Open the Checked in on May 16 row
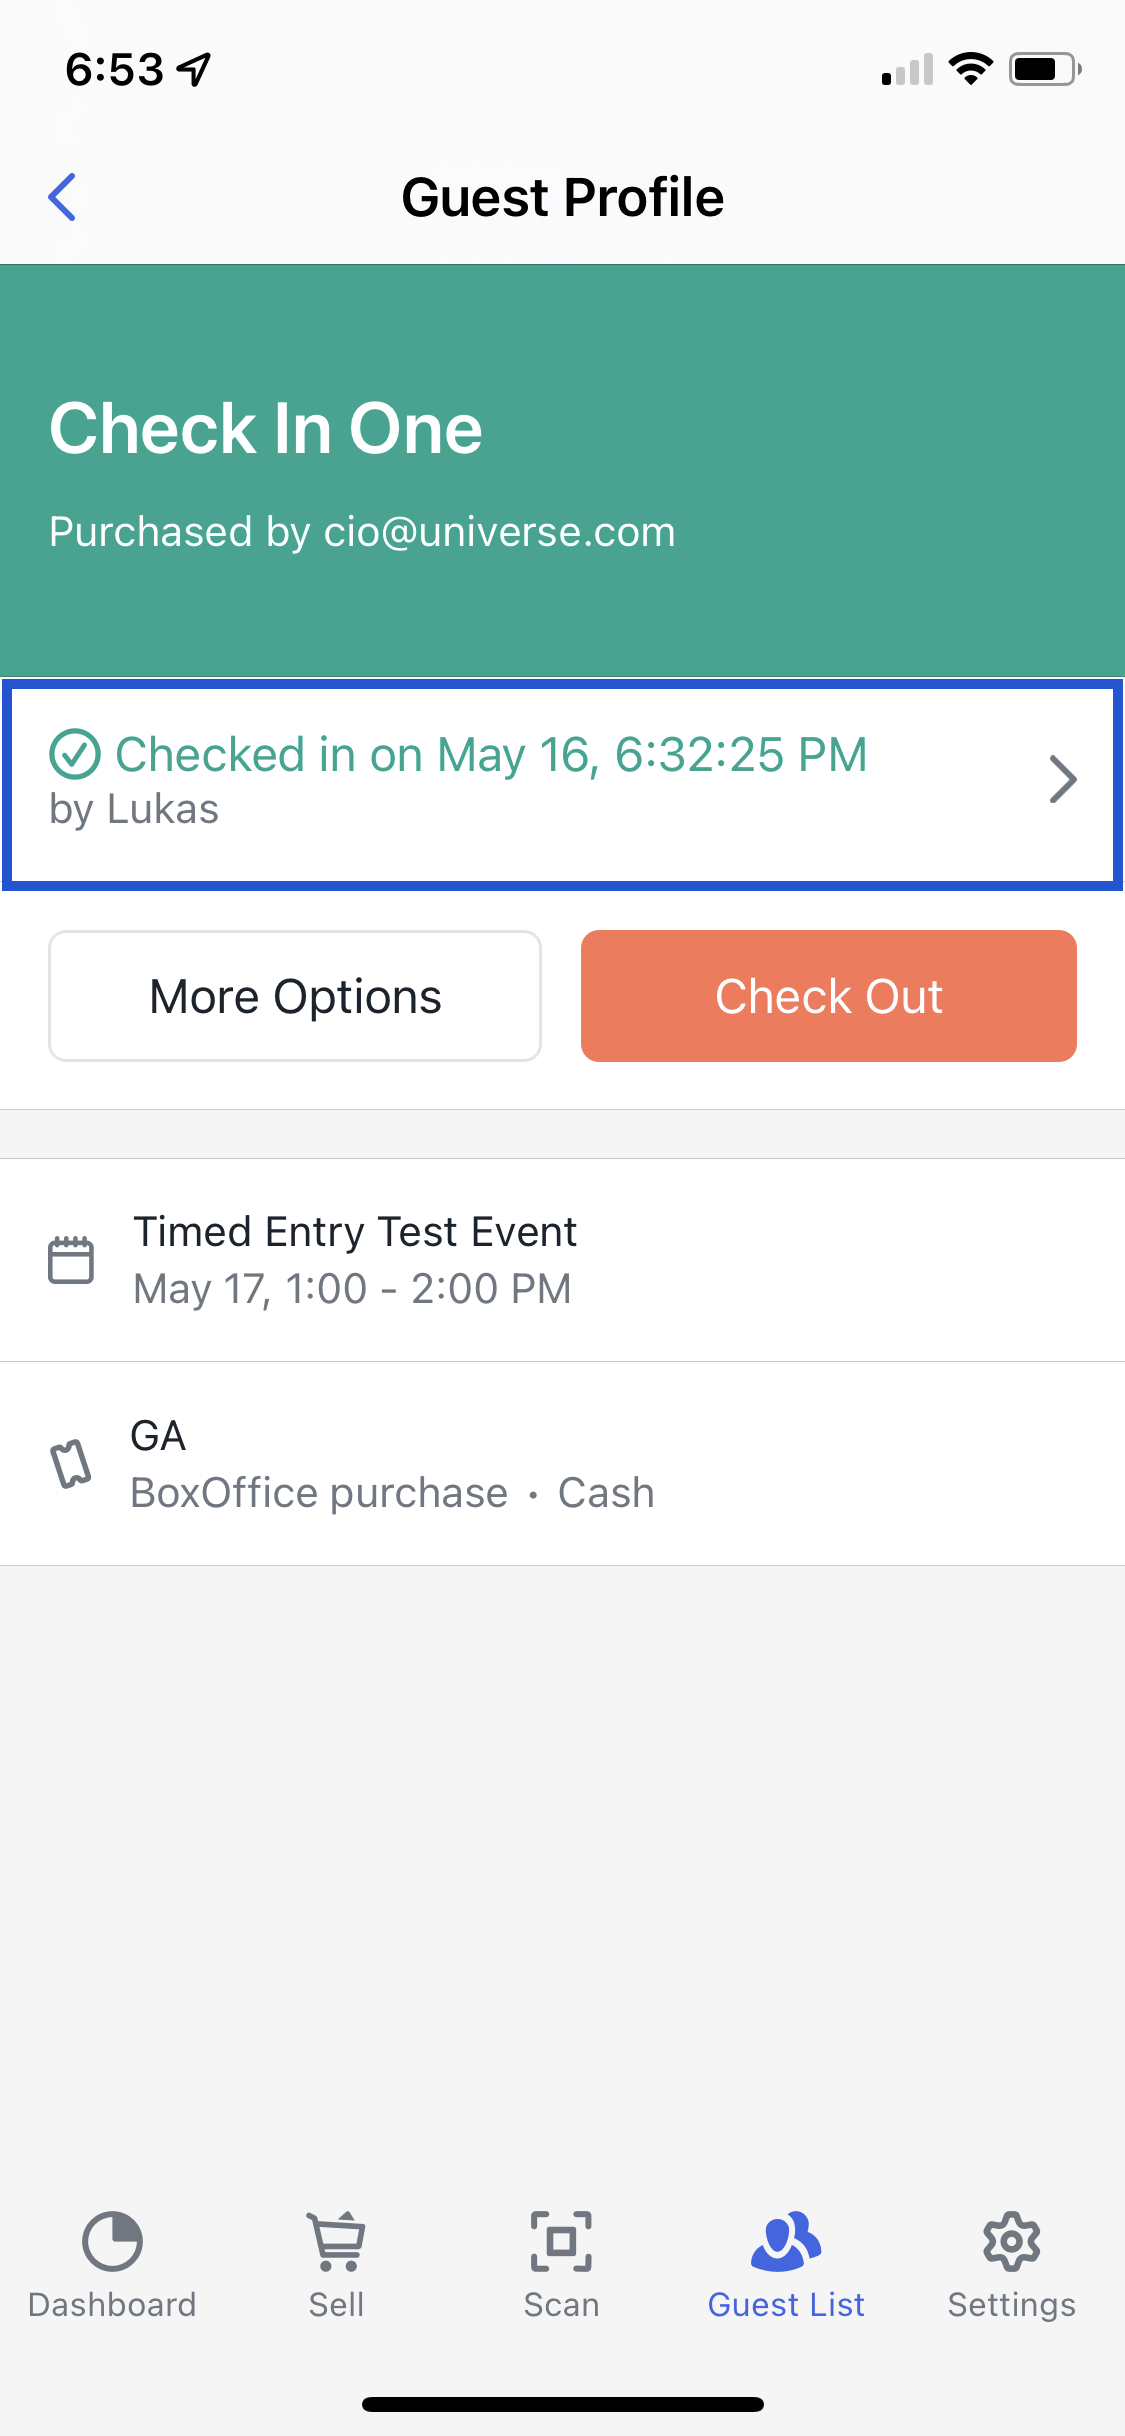Screen dimensions: 1125x2436 pyautogui.click(x=562, y=784)
